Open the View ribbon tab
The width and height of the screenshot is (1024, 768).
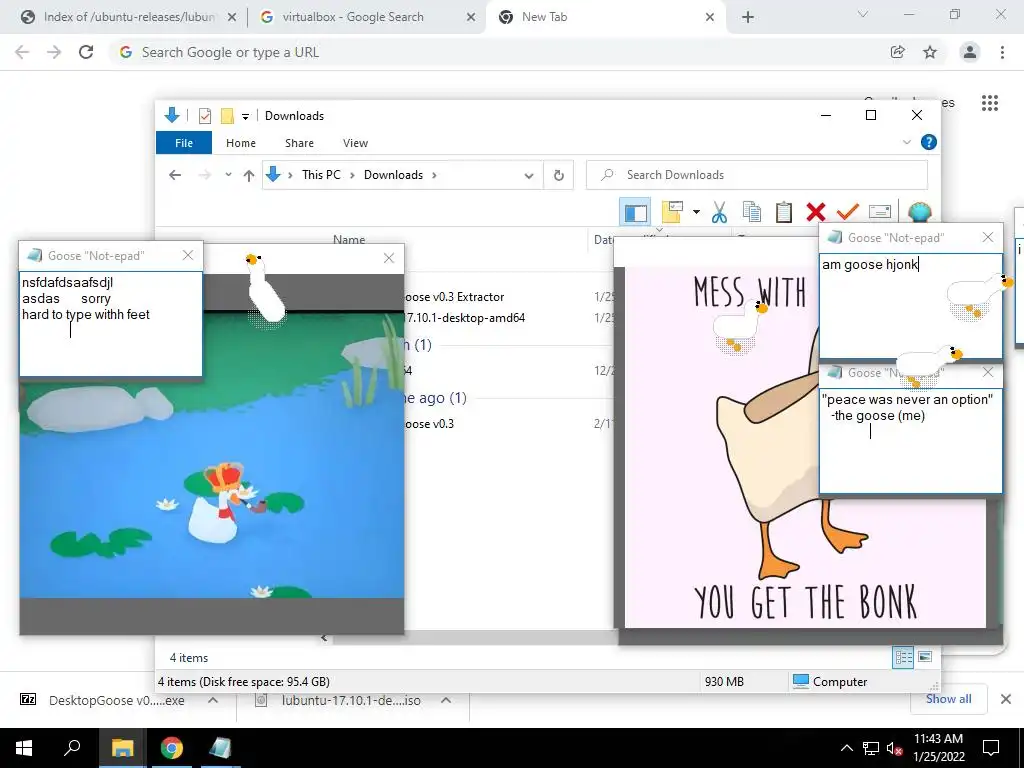coord(355,143)
